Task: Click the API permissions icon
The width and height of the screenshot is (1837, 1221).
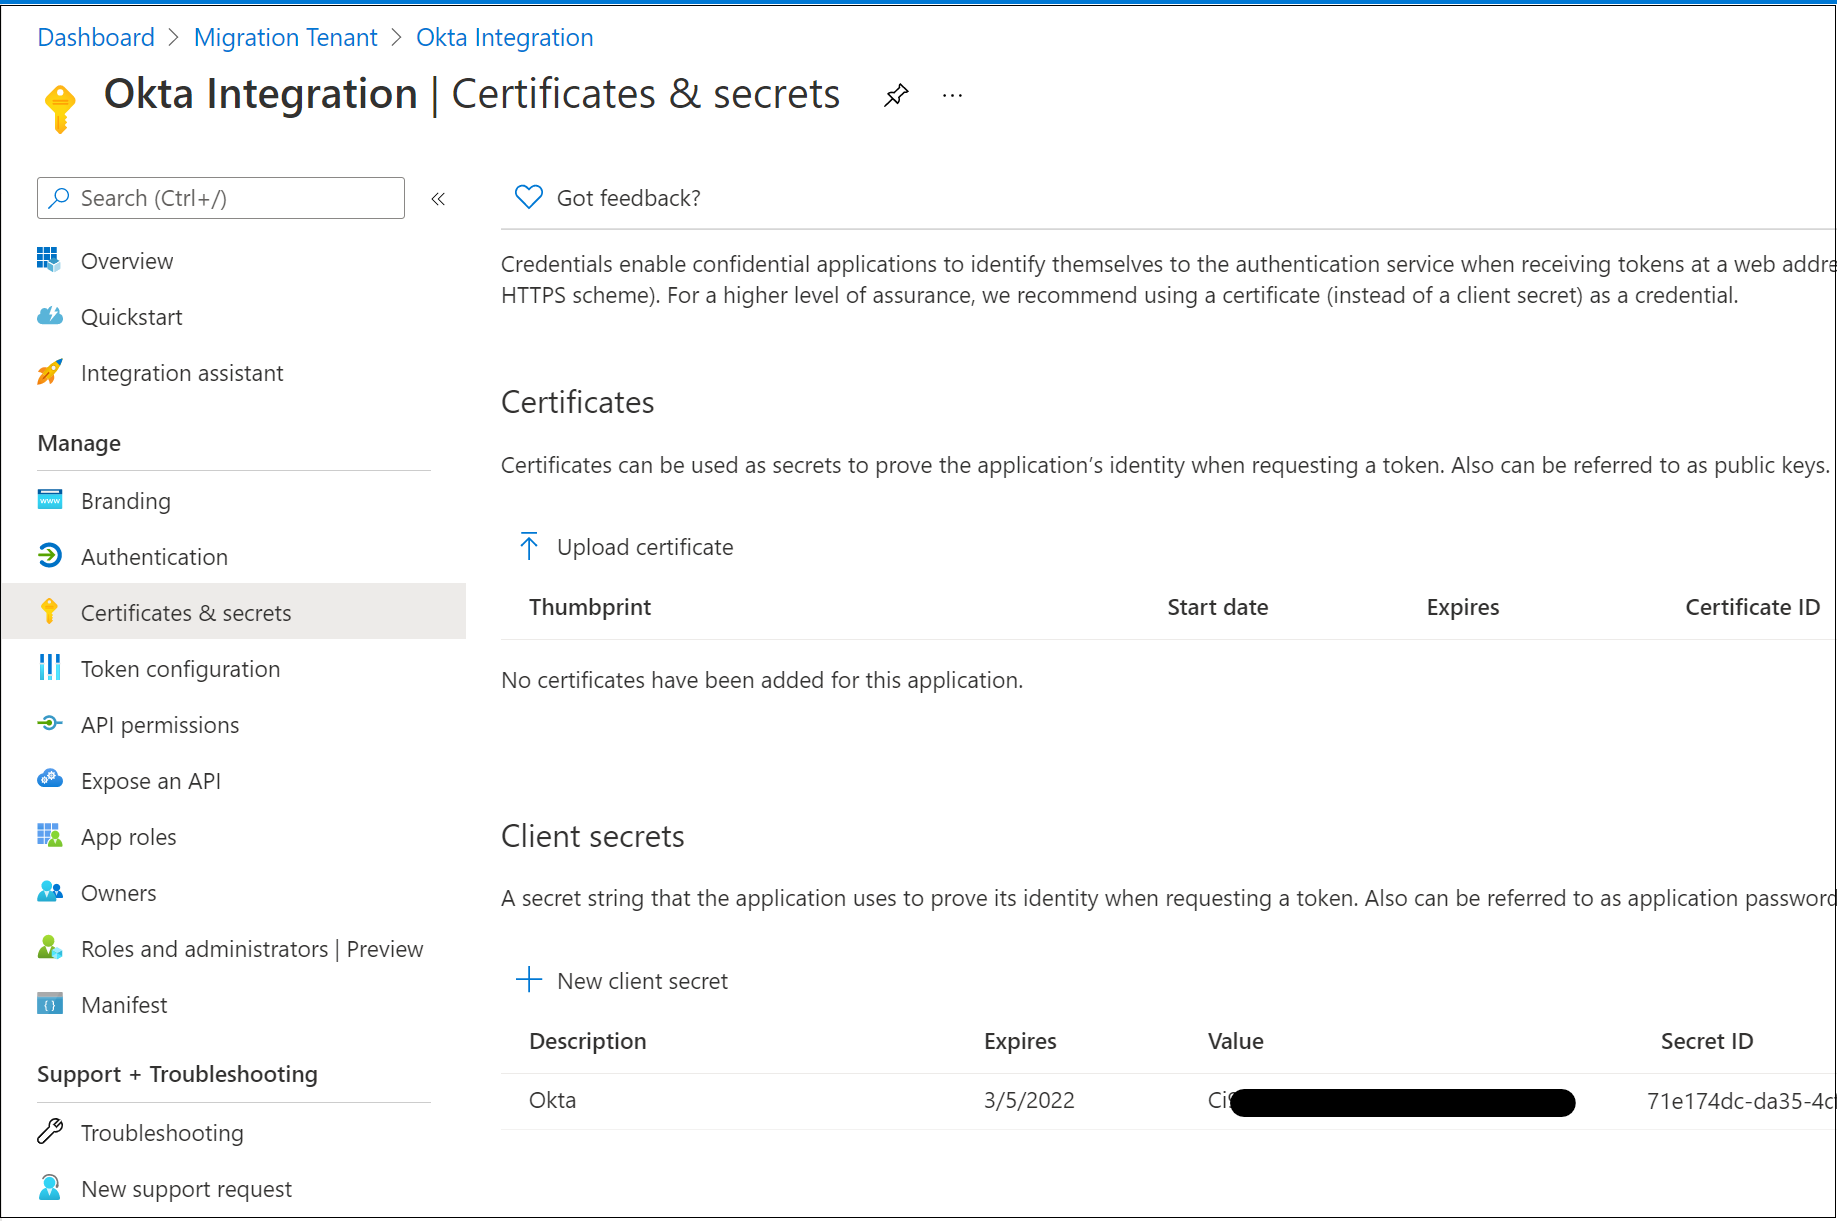Action: 49,723
